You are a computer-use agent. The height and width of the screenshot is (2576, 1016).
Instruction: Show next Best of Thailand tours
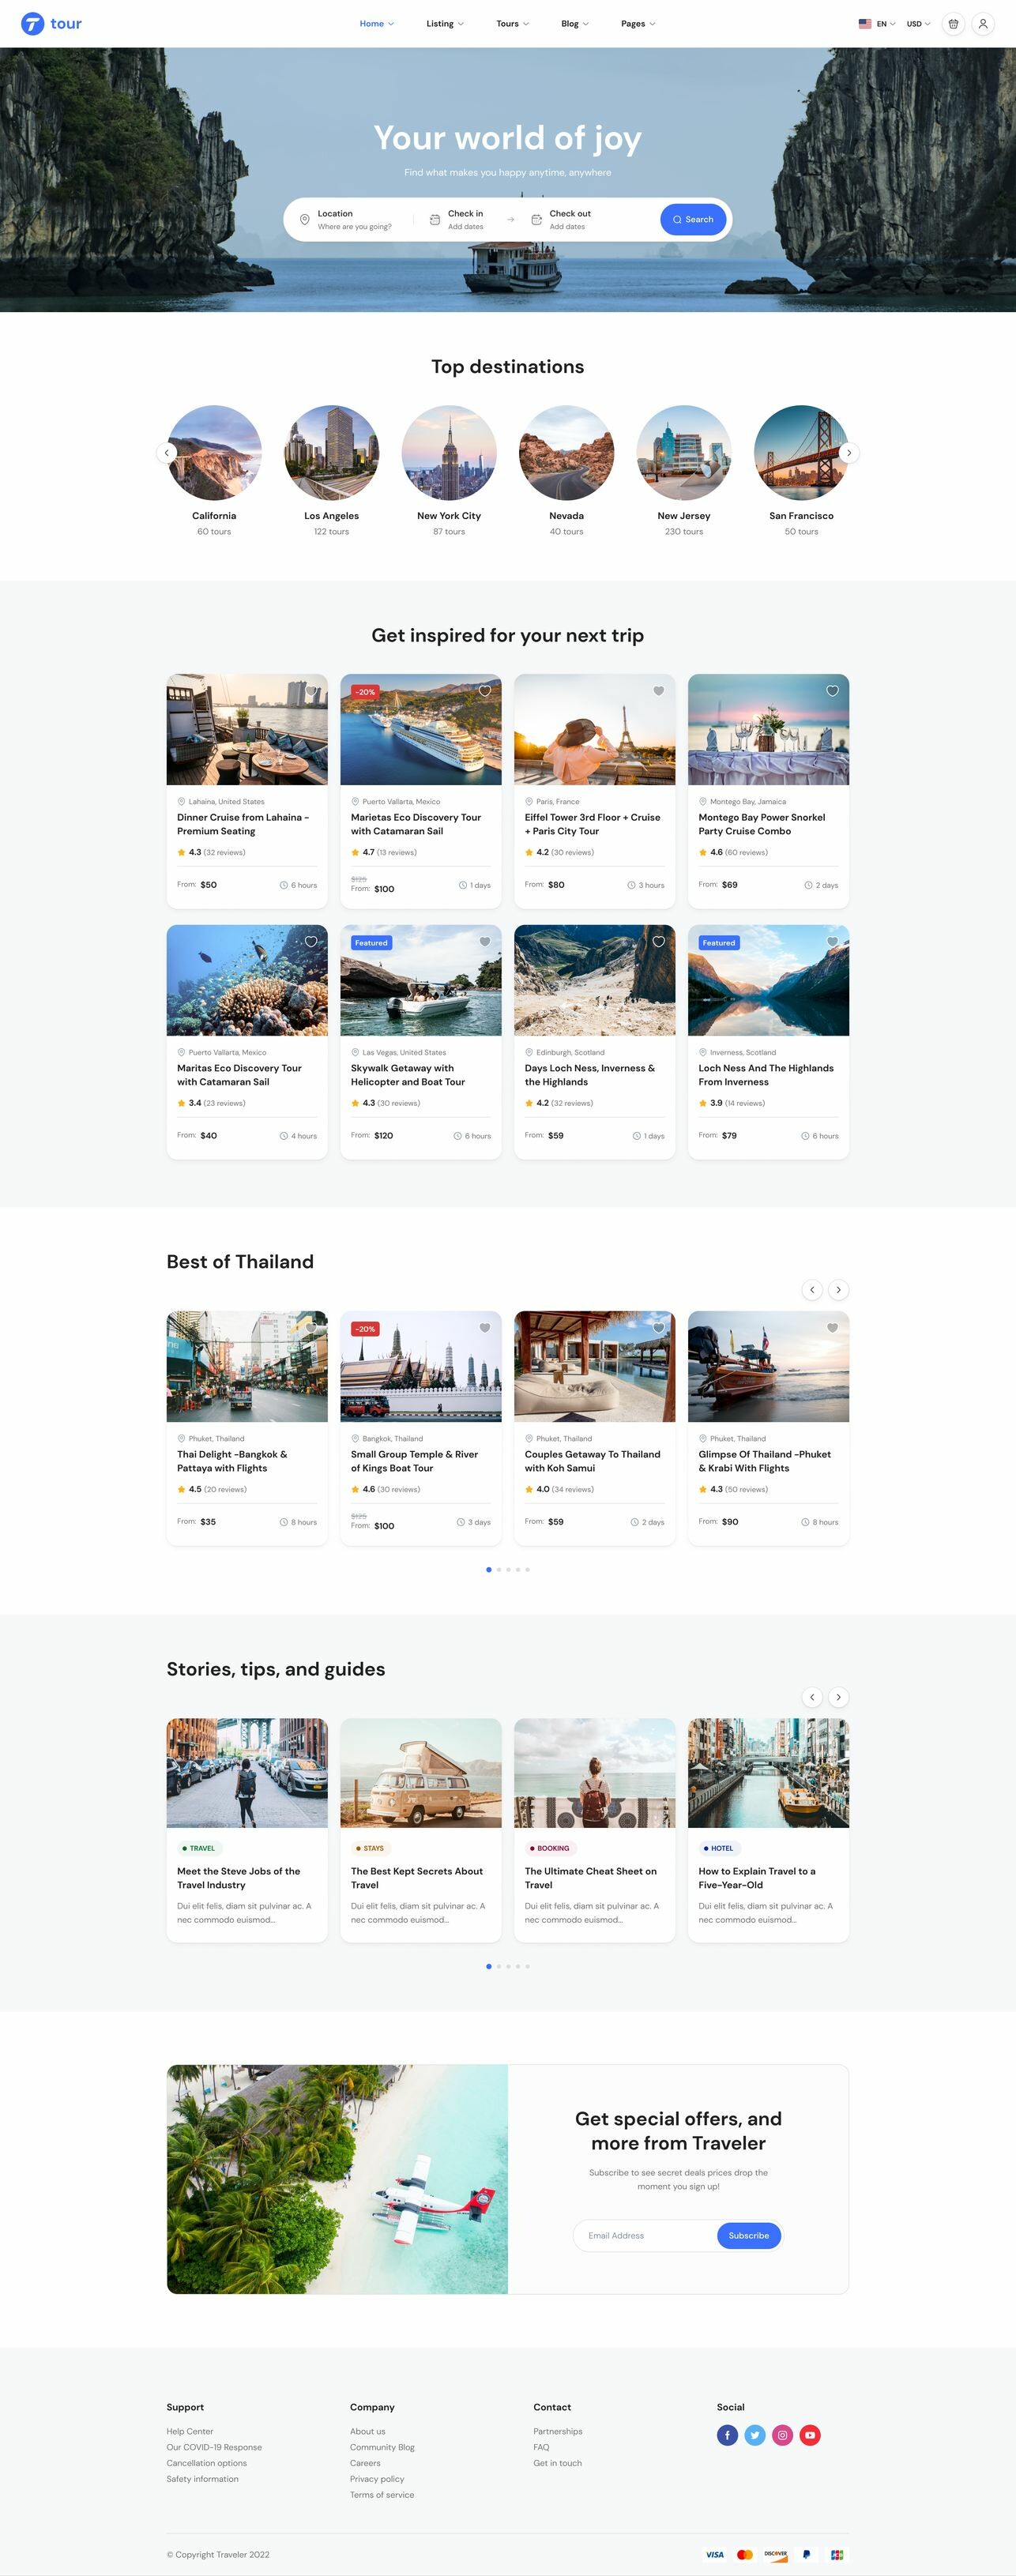pyautogui.click(x=838, y=1290)
